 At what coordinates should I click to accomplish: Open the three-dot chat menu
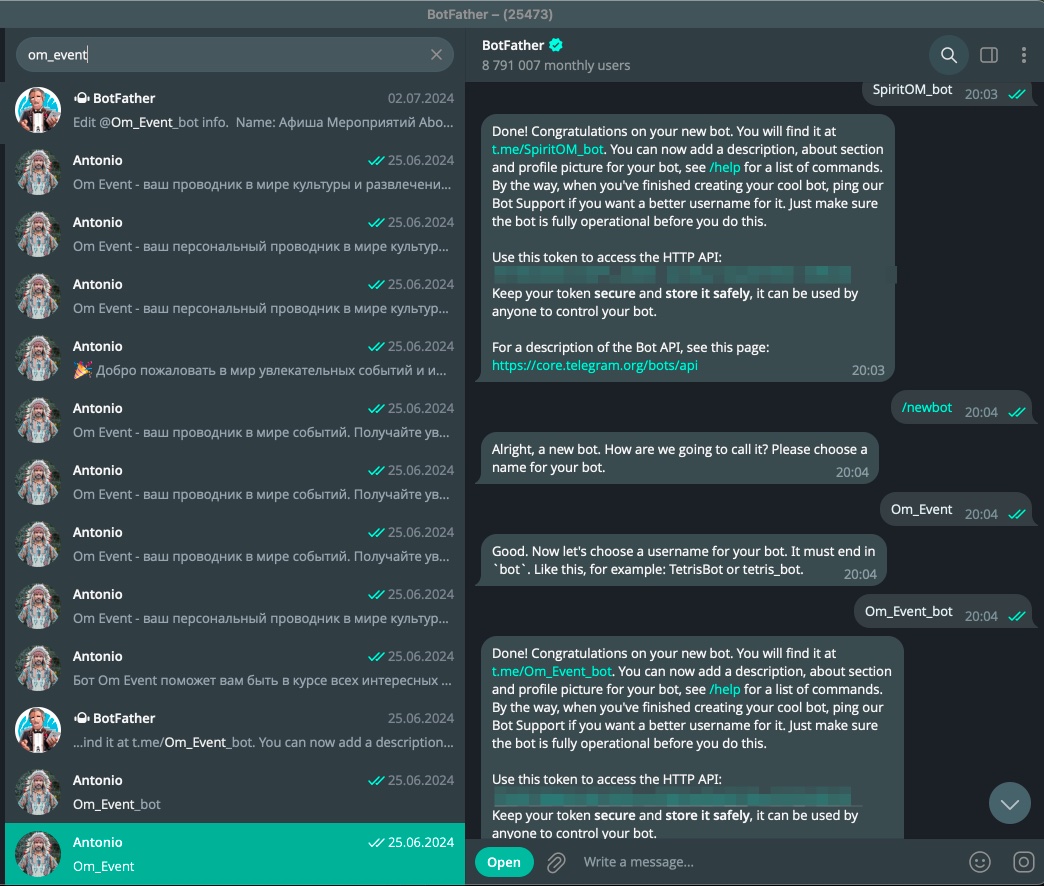pos(1023,55)
